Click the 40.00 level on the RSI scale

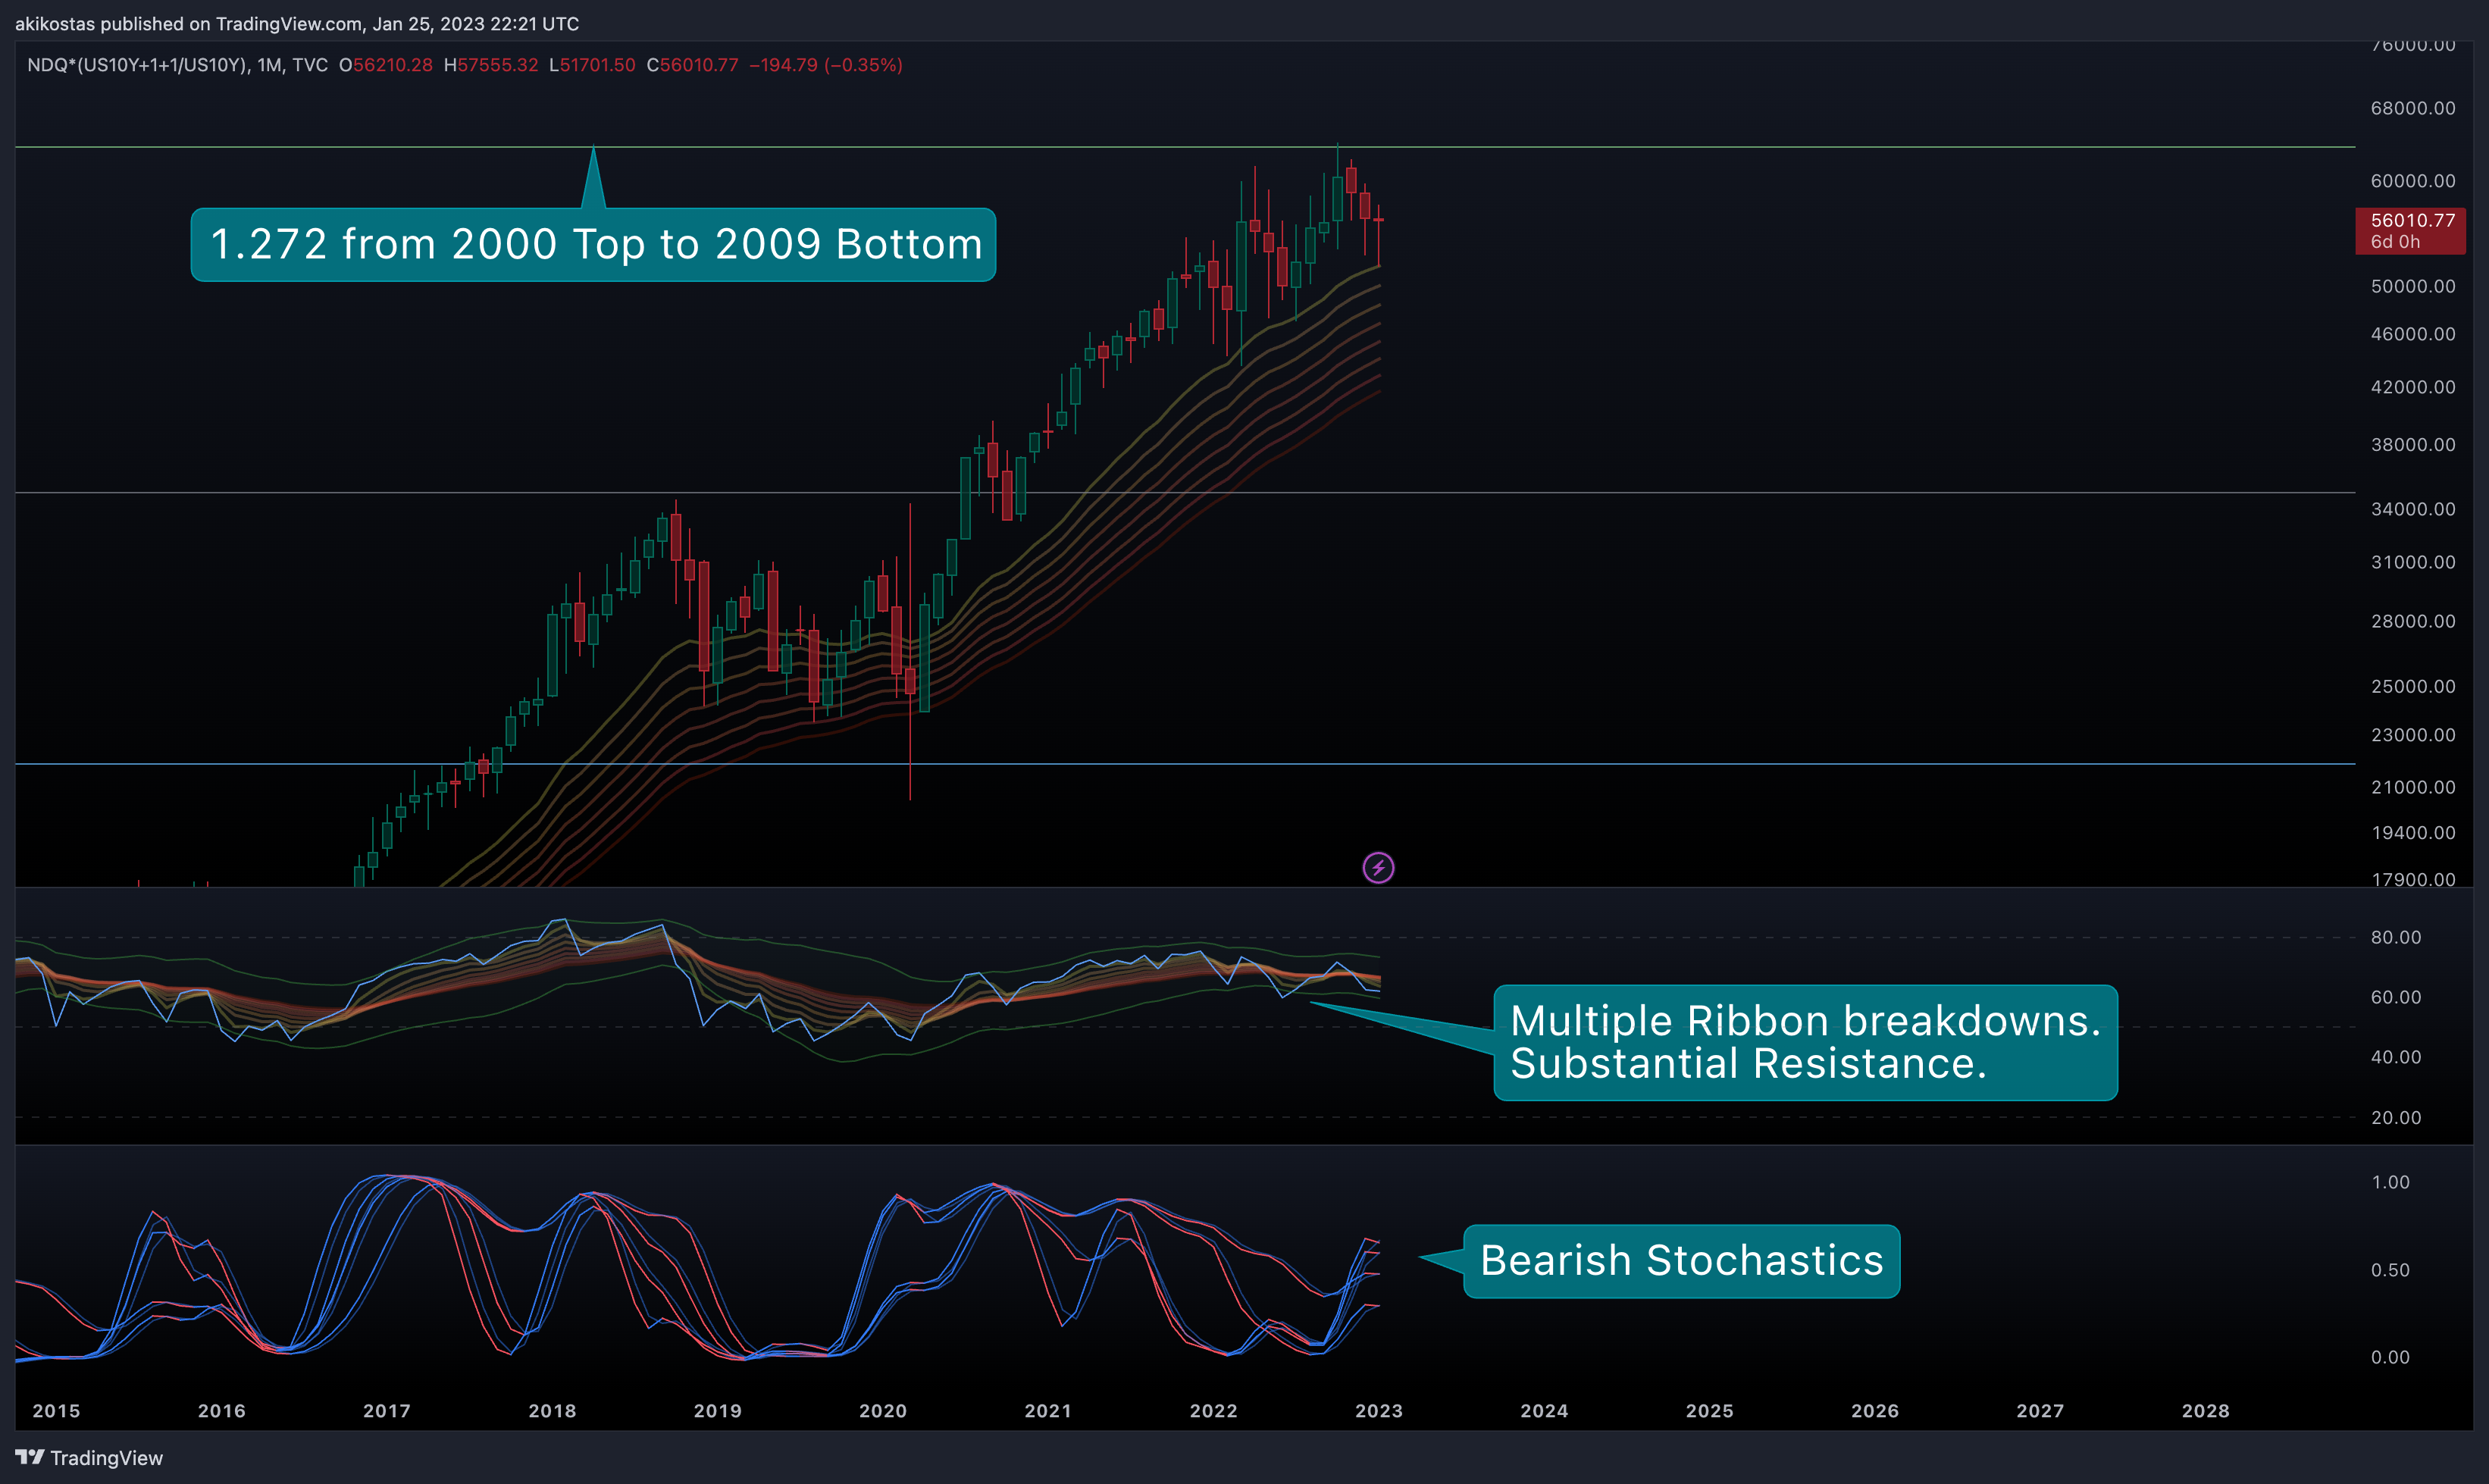click(2396, 1057)
